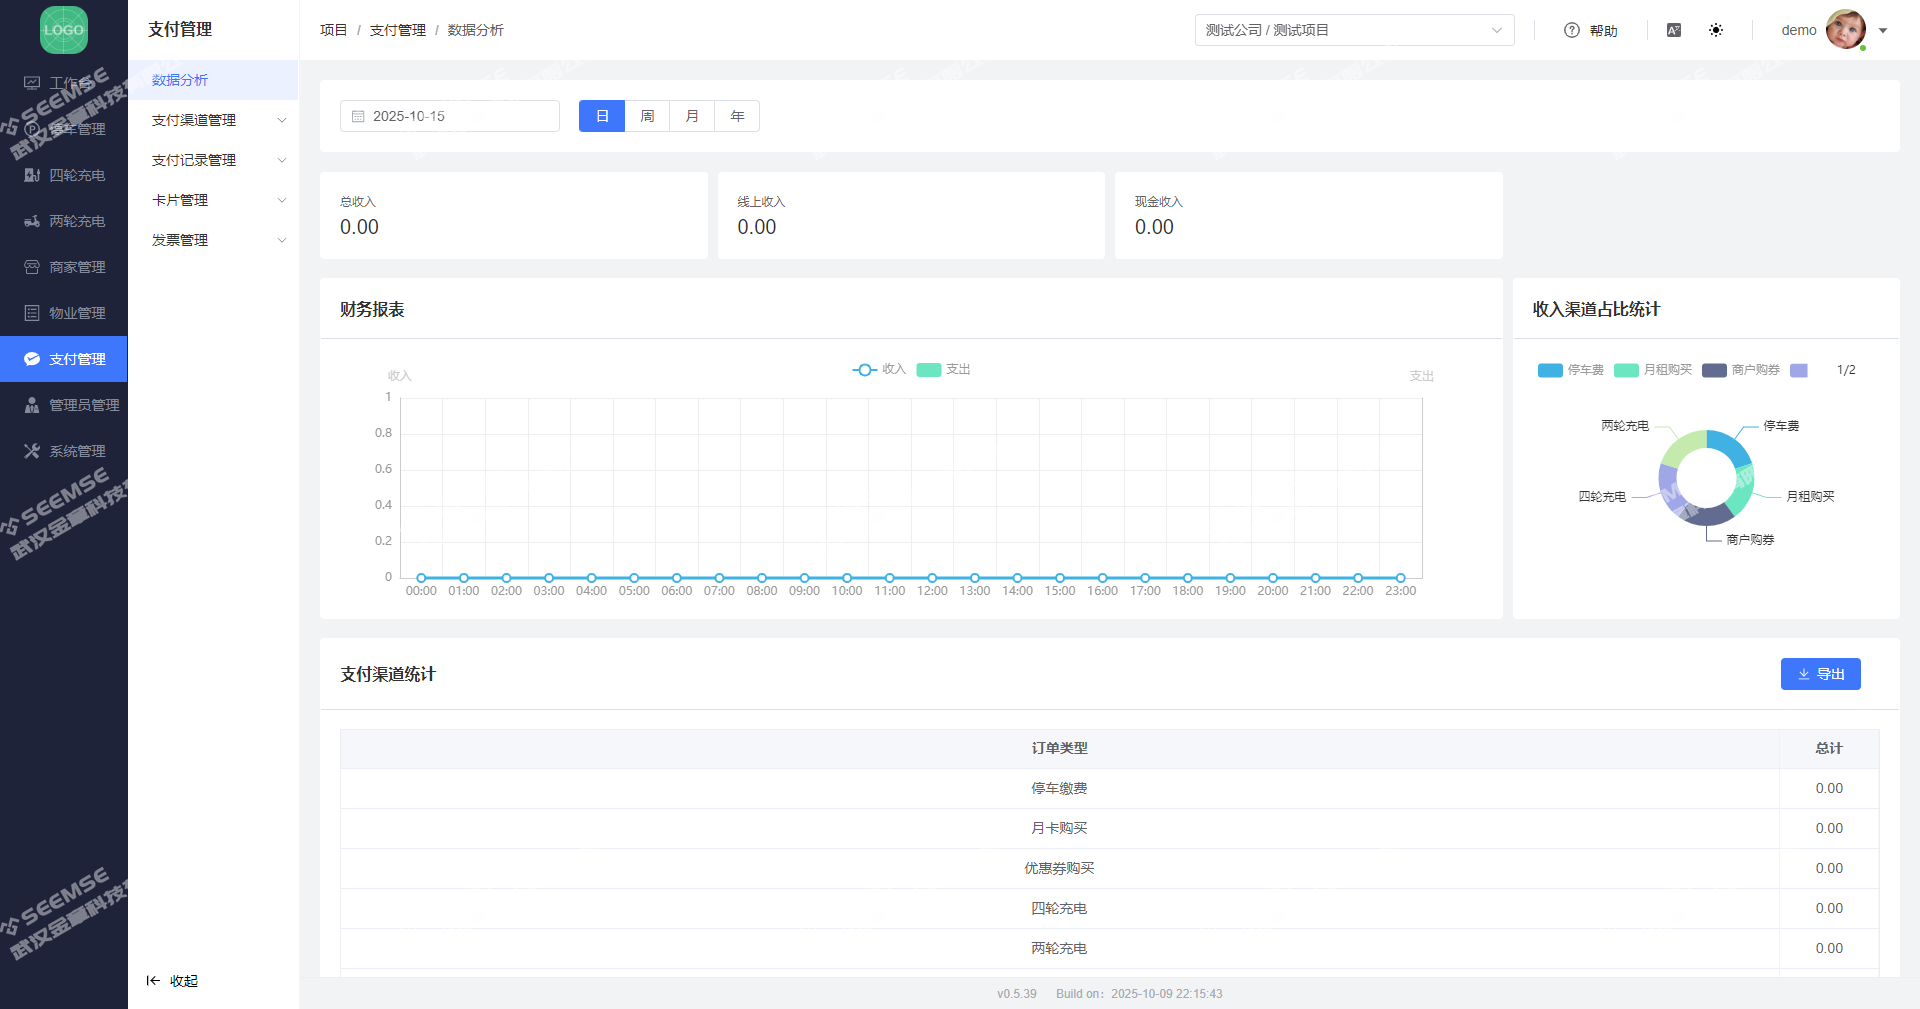Select 数据分析 menu item
Screen dimensions: 1920x1009
[x=180, y=80]
